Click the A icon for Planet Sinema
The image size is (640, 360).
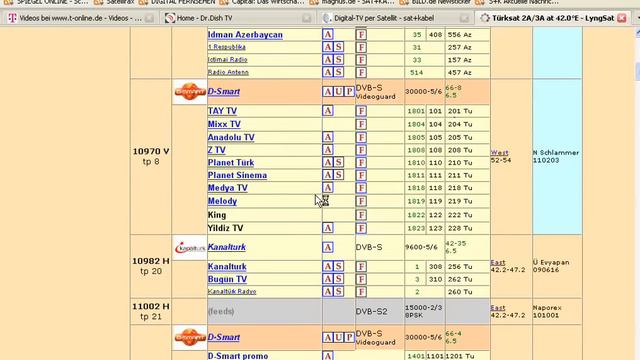[328, 175]
